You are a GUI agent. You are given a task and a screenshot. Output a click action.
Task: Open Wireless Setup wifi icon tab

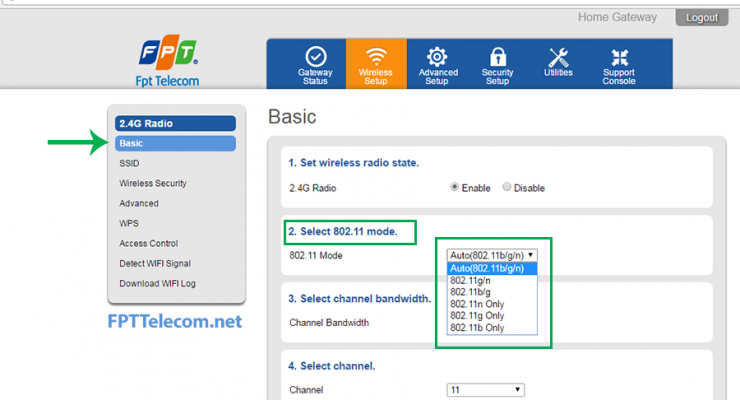pos(376,65)
